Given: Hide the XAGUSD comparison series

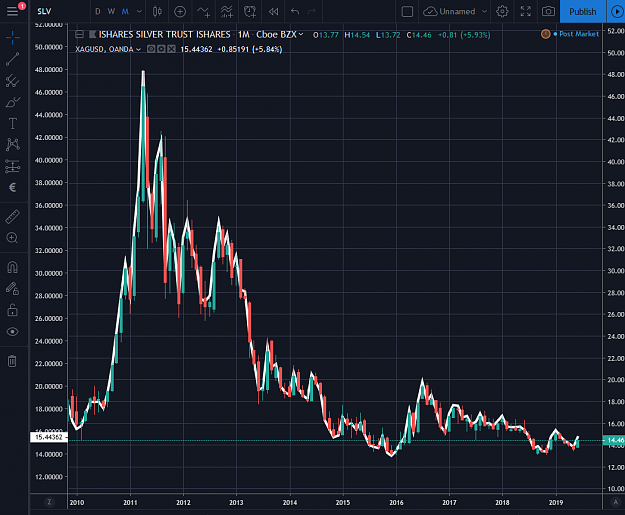Looking at the screenshot, I should (151, 49).
